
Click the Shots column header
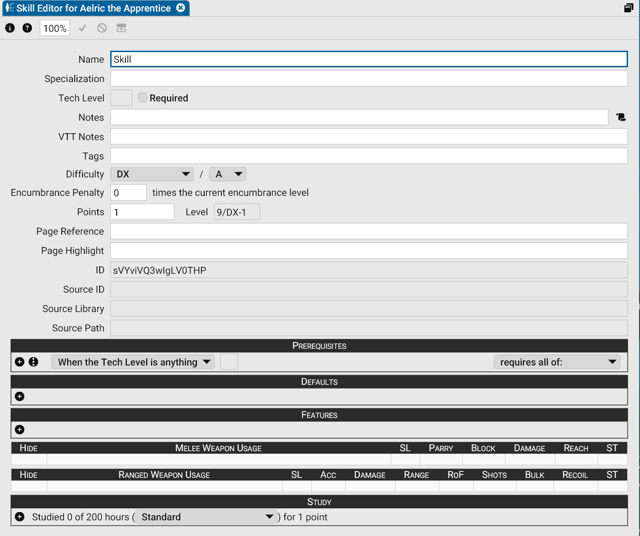(494, 475)
